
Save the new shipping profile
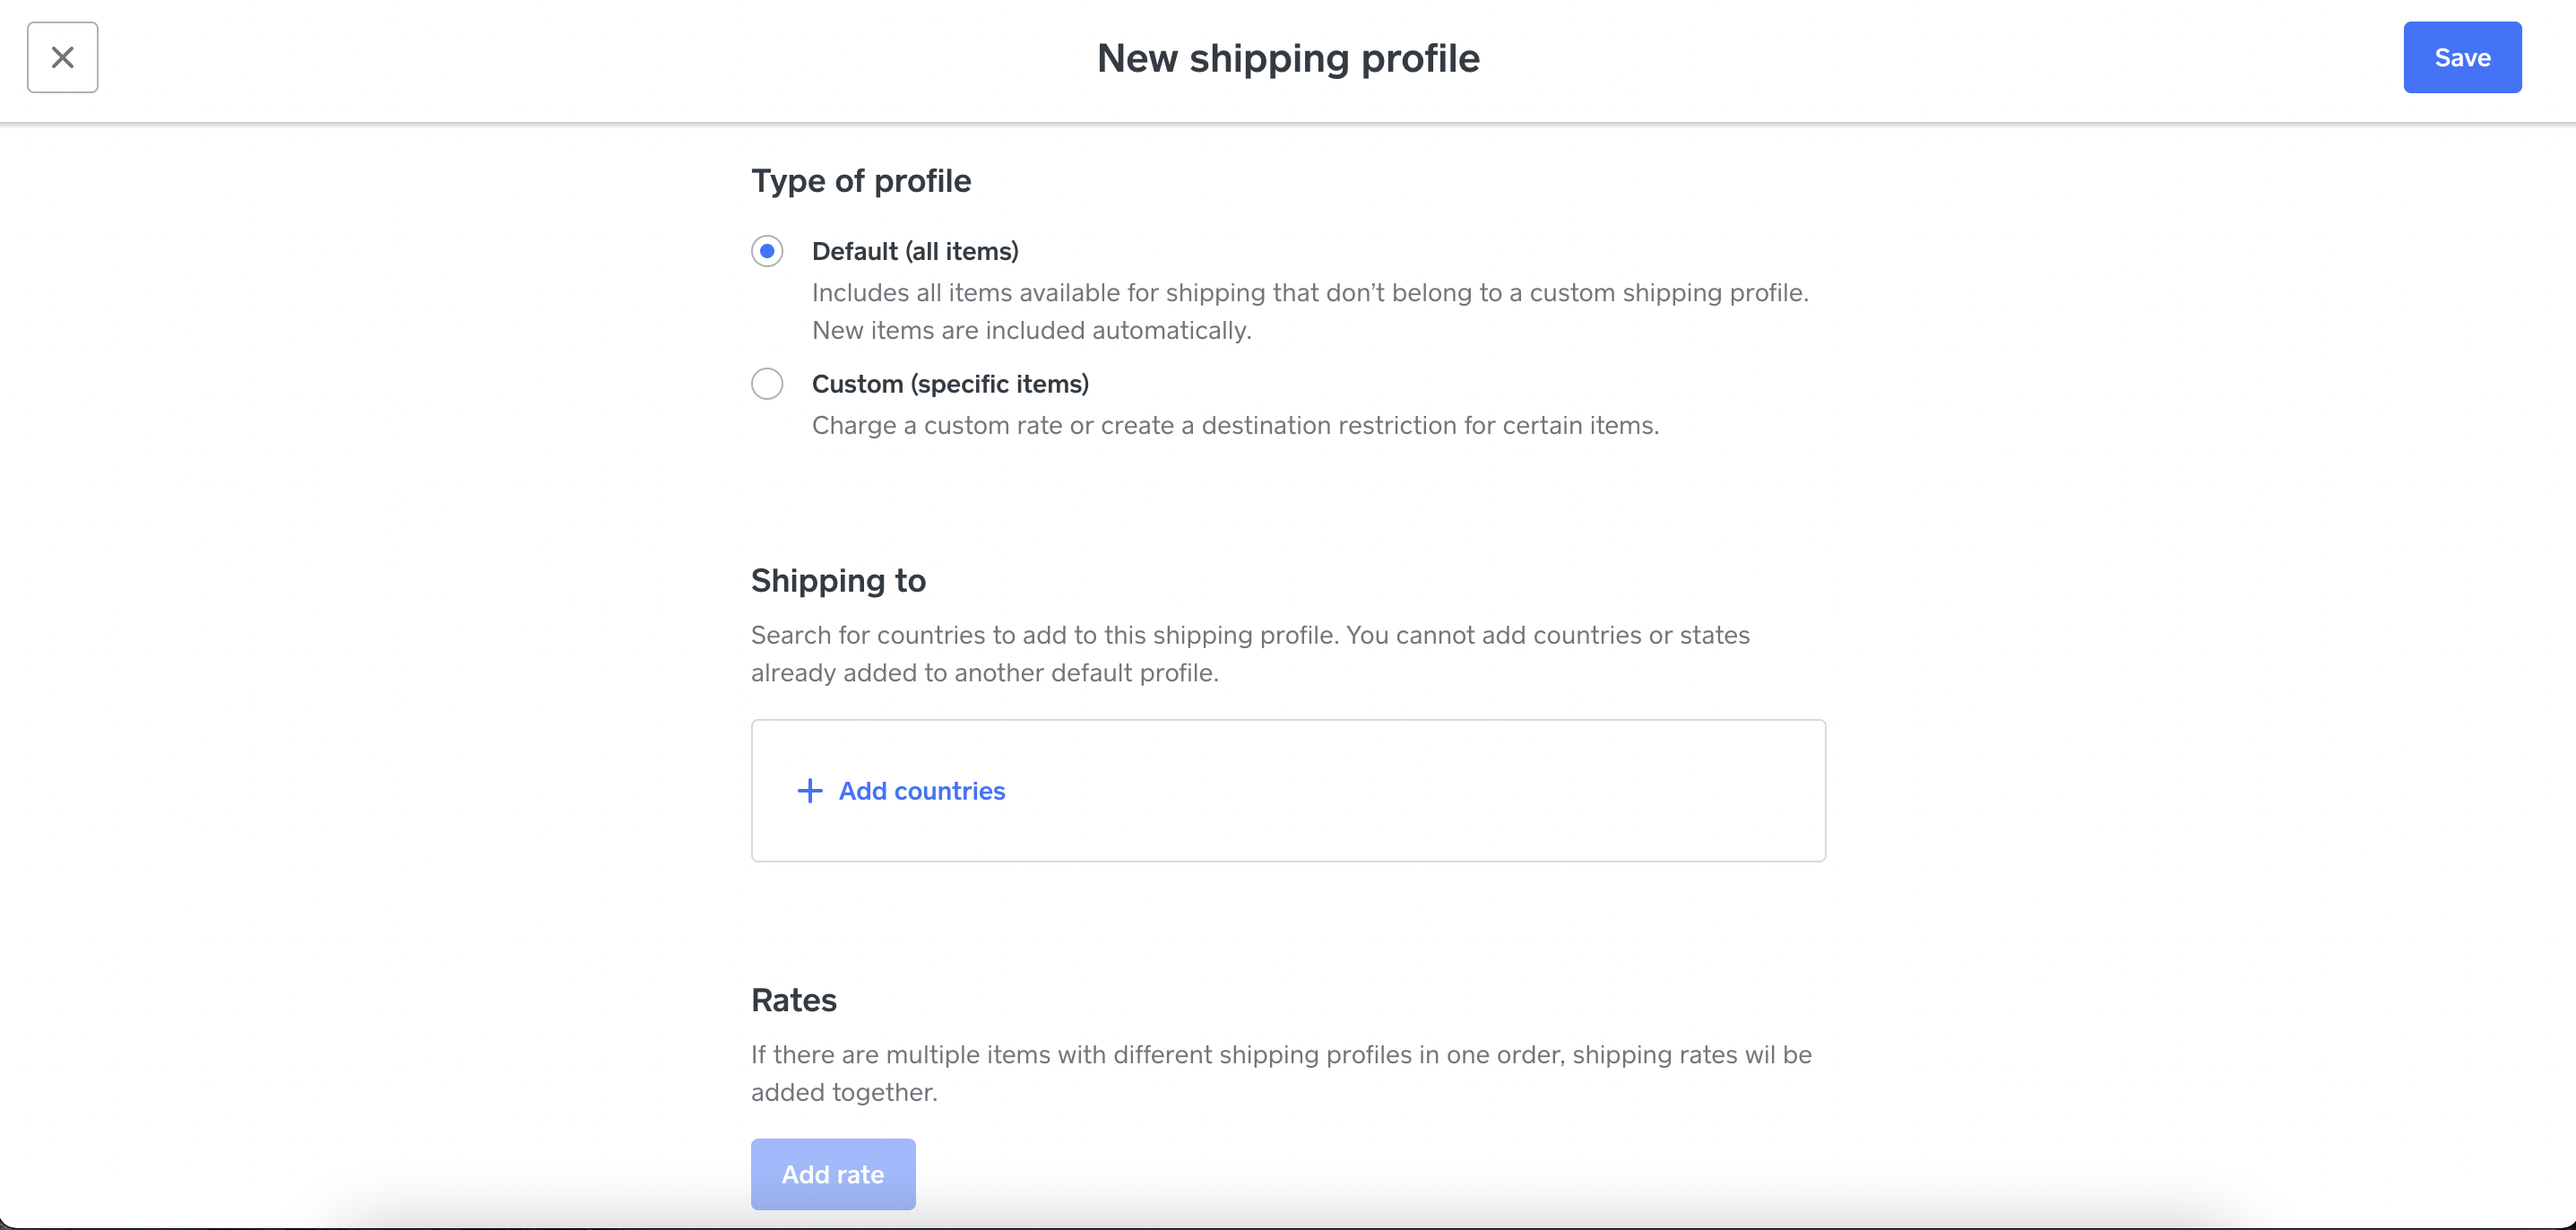pos(2461,57)
